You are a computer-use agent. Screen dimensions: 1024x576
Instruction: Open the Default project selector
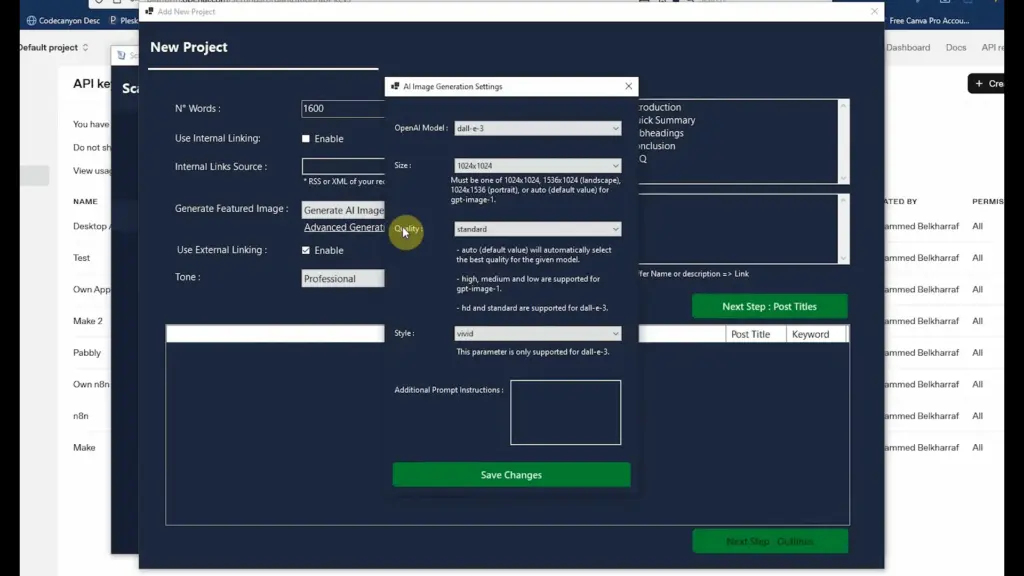[50, 47]
